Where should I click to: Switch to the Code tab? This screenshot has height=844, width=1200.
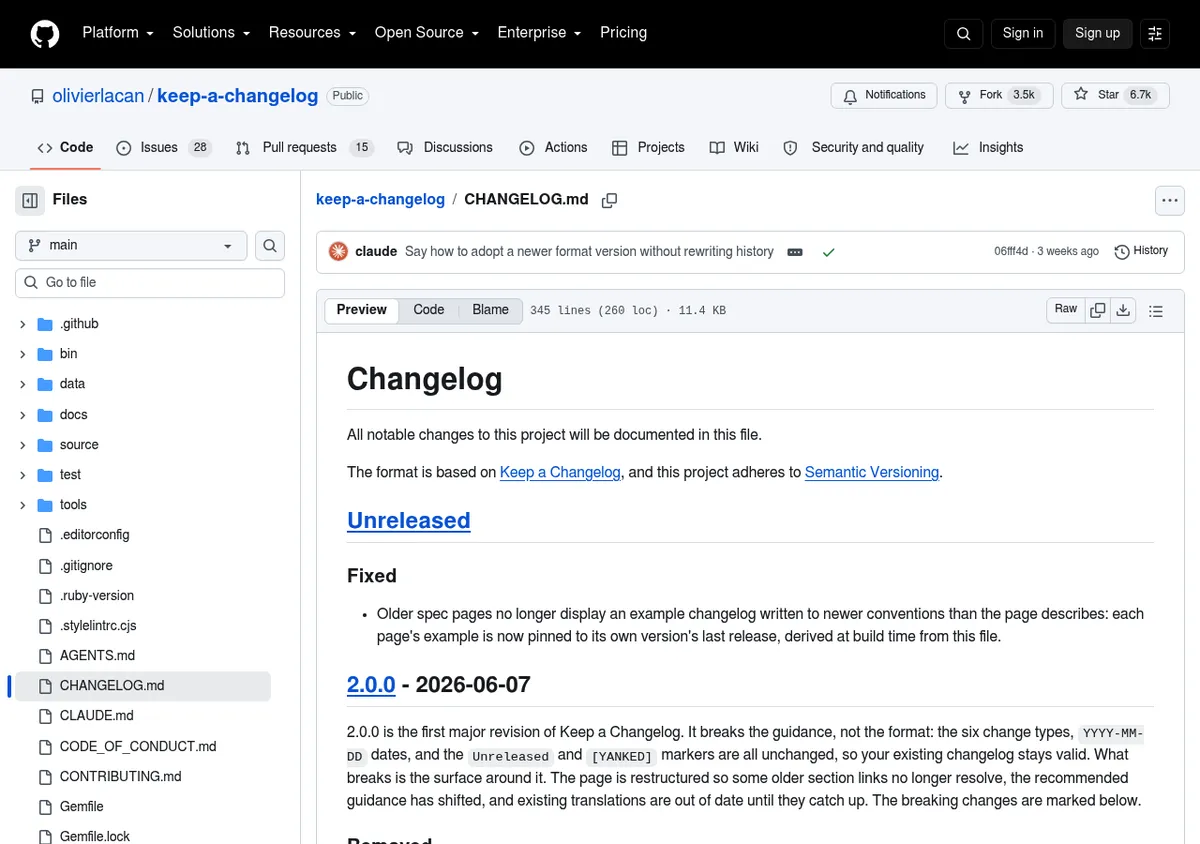click(x=65, y=148)
